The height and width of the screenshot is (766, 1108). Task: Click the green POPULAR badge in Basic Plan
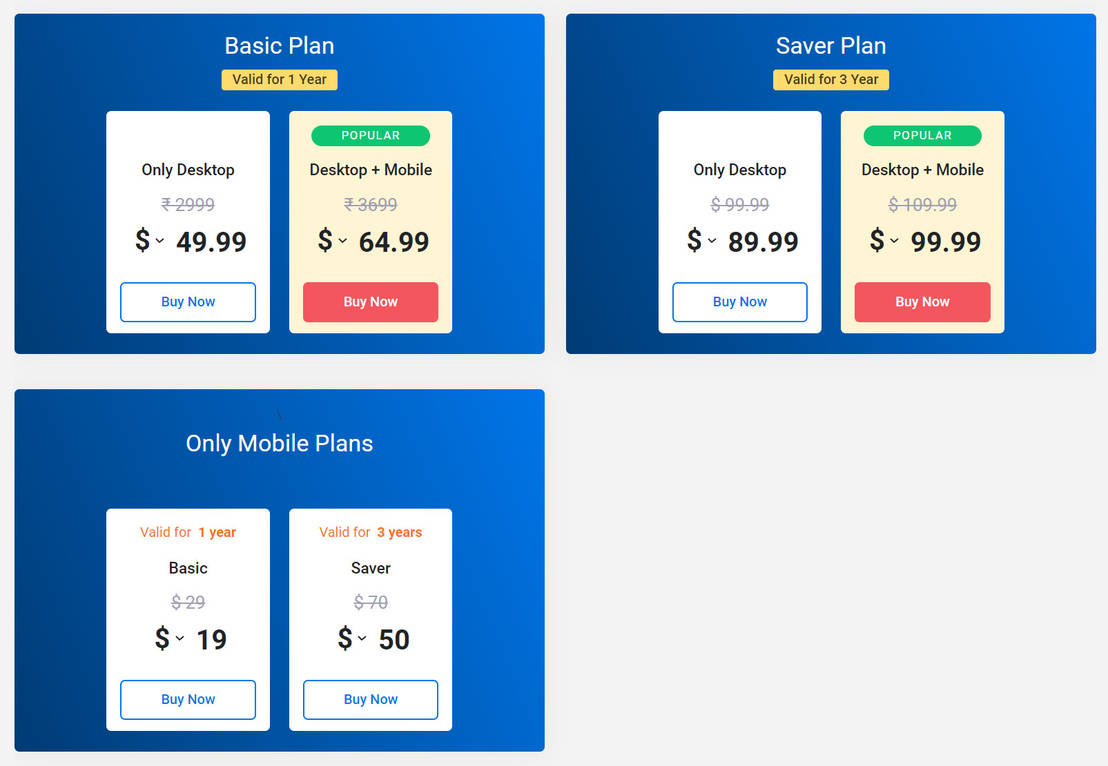click(x=370, y=136)
